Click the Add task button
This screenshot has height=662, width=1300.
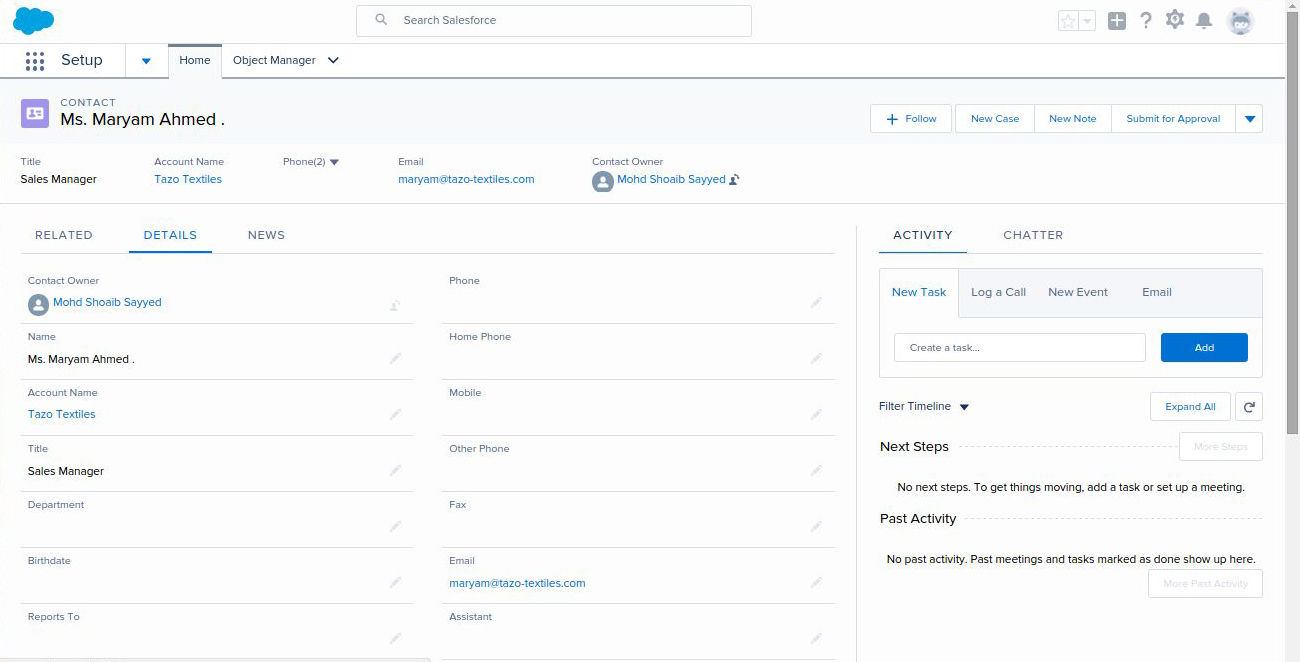pyautogui.click(x=1204, y=347)
